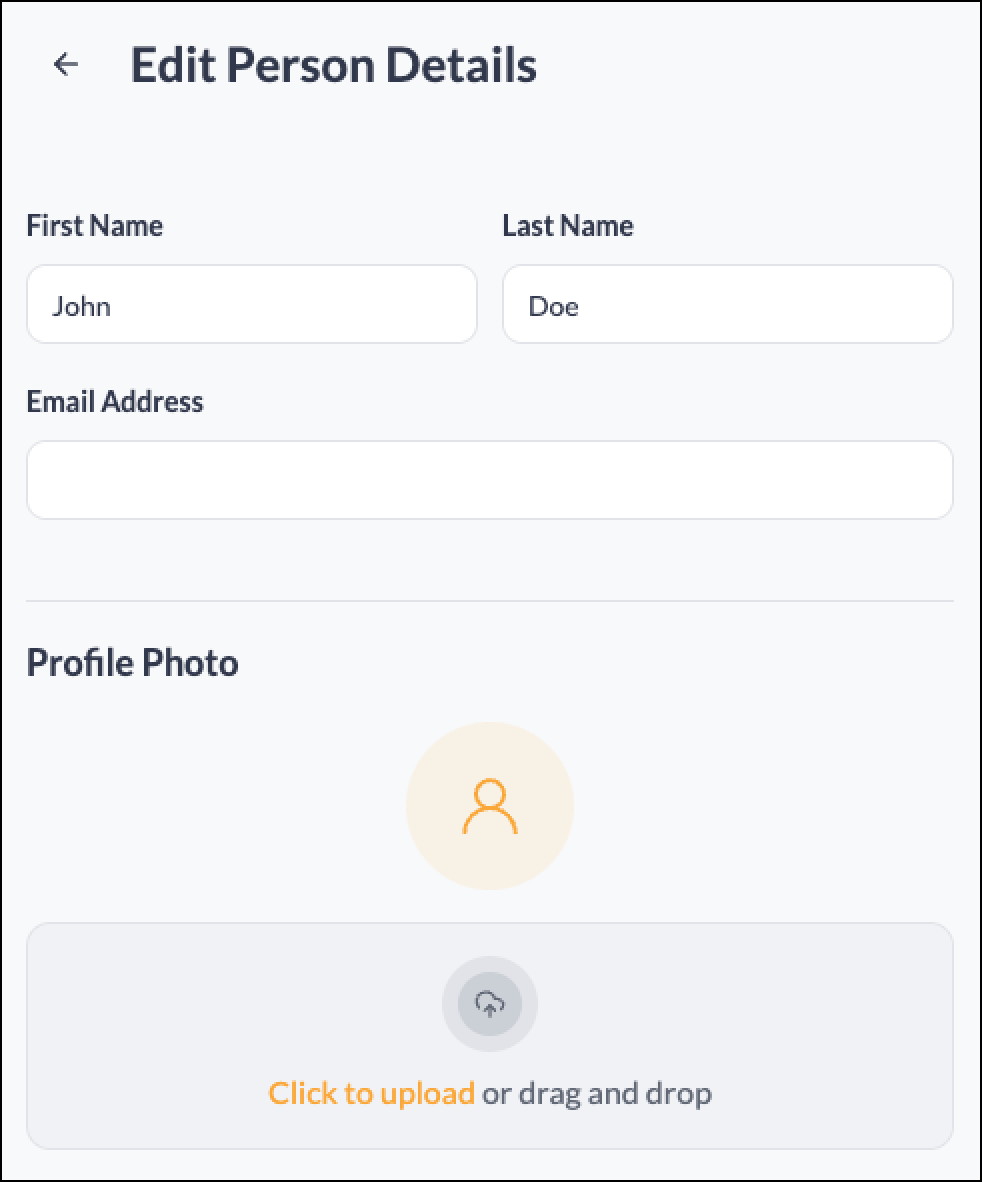Click the Edit Person Details heading
Image resolution: width=982 pixels, height=1182 pixels.
334,65
